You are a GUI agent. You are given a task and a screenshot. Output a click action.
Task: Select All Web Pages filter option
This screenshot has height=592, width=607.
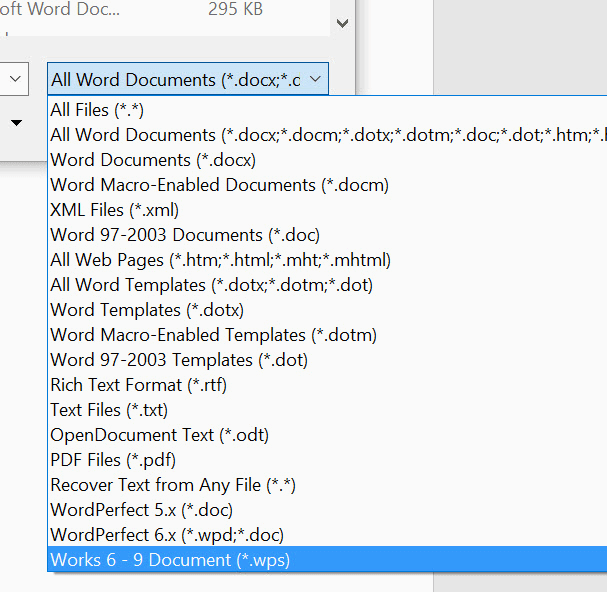[327, 260]
